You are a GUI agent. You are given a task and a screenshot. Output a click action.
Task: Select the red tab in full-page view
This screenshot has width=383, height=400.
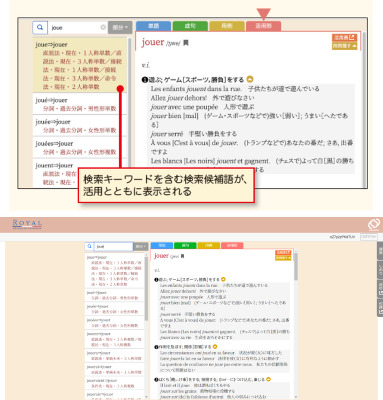[x=232, y=245]
